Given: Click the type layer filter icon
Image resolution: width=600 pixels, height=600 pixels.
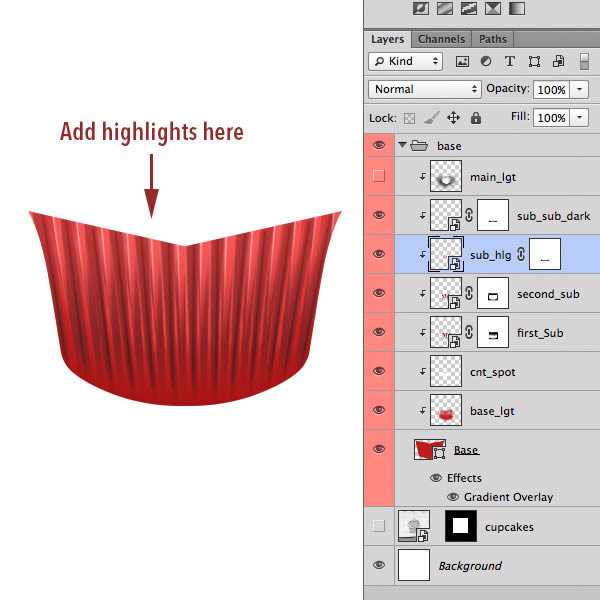Looking at the screenshot, I should click(x=510, y=62).
